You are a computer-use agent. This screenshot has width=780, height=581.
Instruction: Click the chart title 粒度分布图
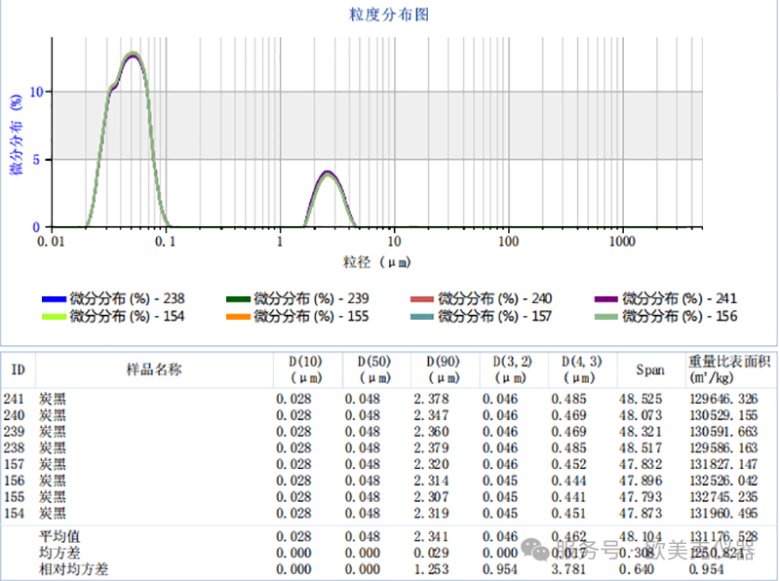(389, 15)
